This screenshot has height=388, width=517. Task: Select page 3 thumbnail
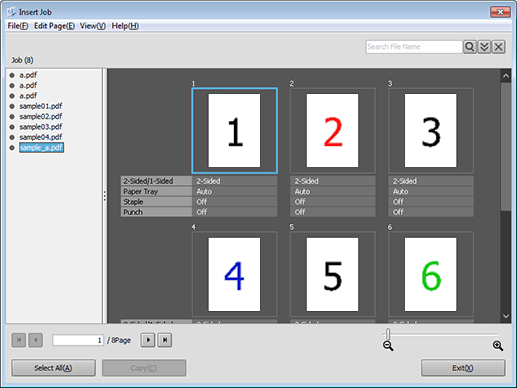click(x=431, y=130)
